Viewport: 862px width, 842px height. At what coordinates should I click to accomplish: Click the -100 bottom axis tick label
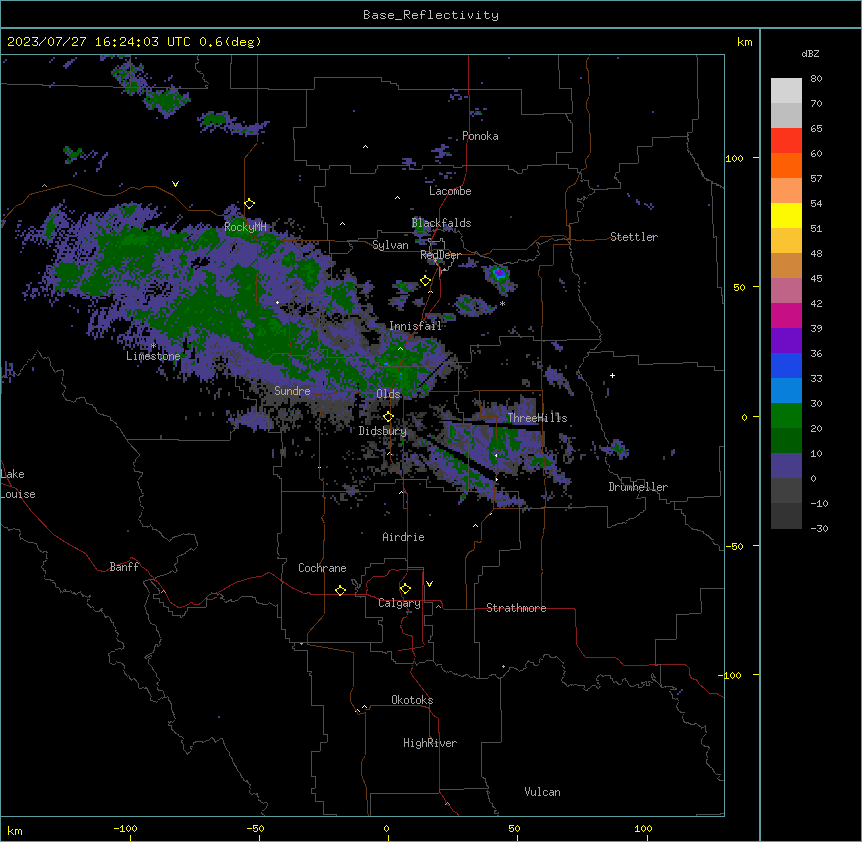(x=126, y=828)
